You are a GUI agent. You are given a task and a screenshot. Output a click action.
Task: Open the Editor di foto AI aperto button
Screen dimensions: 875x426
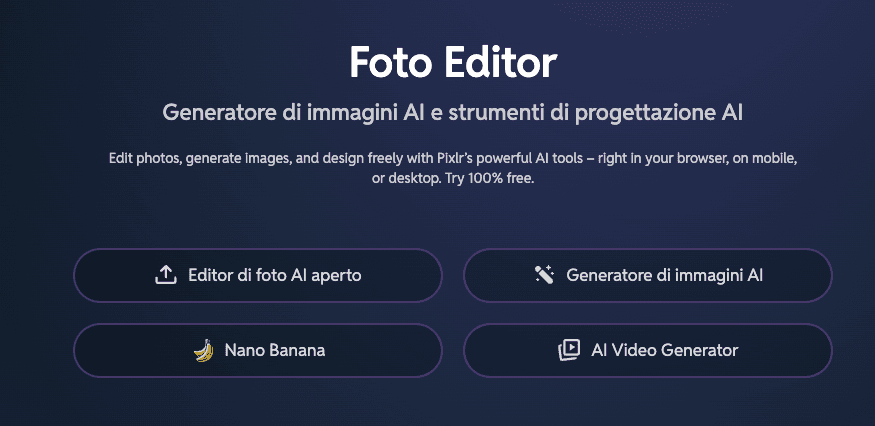[x=257, y=275]
